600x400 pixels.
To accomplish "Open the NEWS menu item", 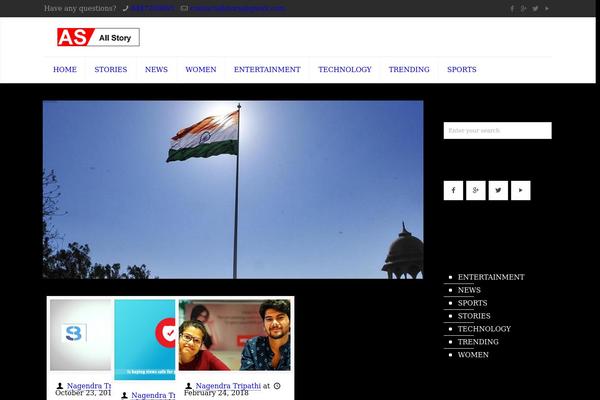I will (156, 69).
